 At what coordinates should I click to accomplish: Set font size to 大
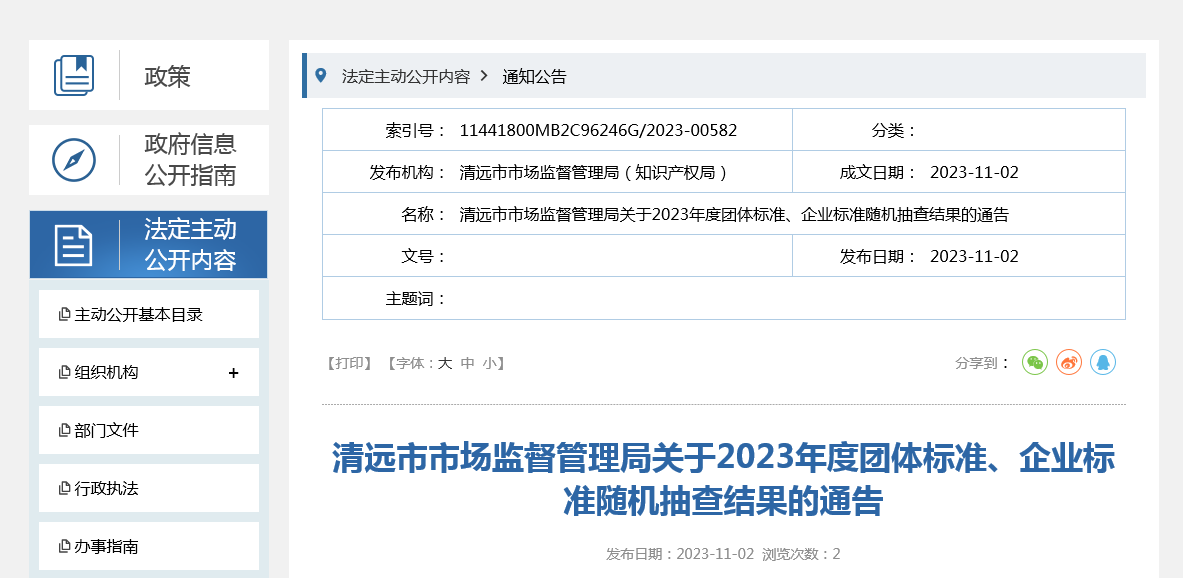coord(445,363)
